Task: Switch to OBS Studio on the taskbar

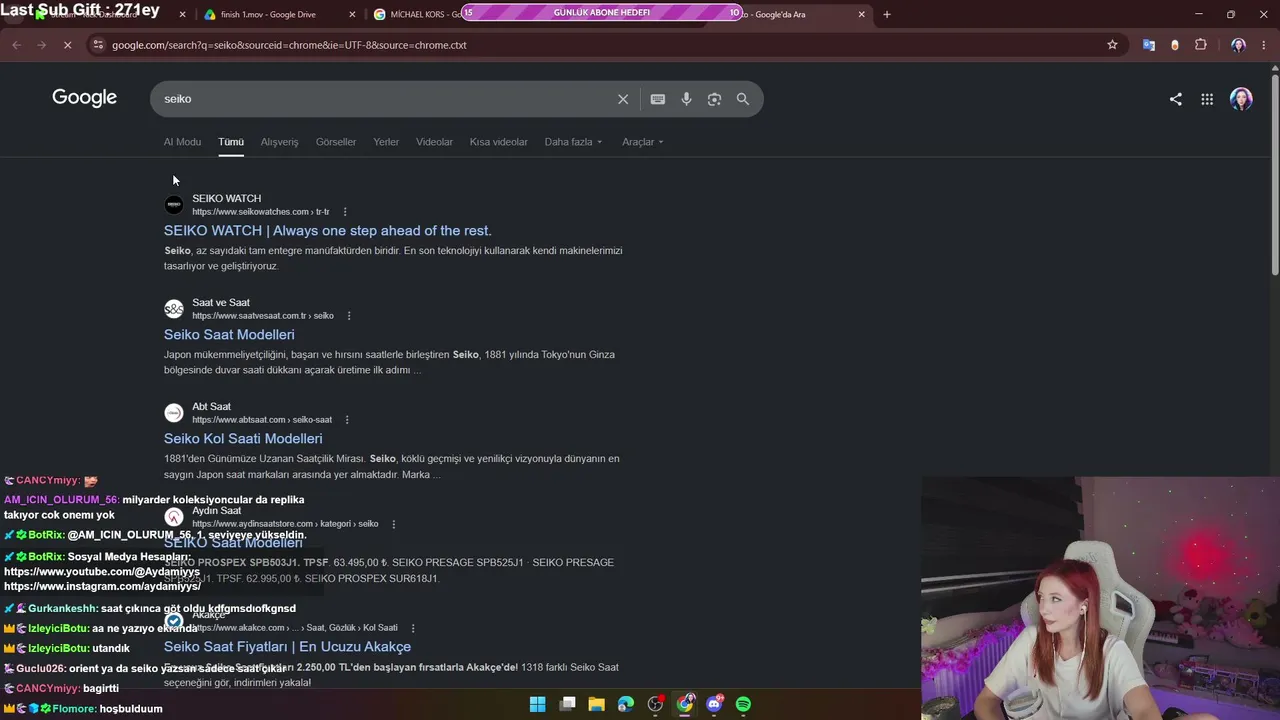Action: click(655, 704)
